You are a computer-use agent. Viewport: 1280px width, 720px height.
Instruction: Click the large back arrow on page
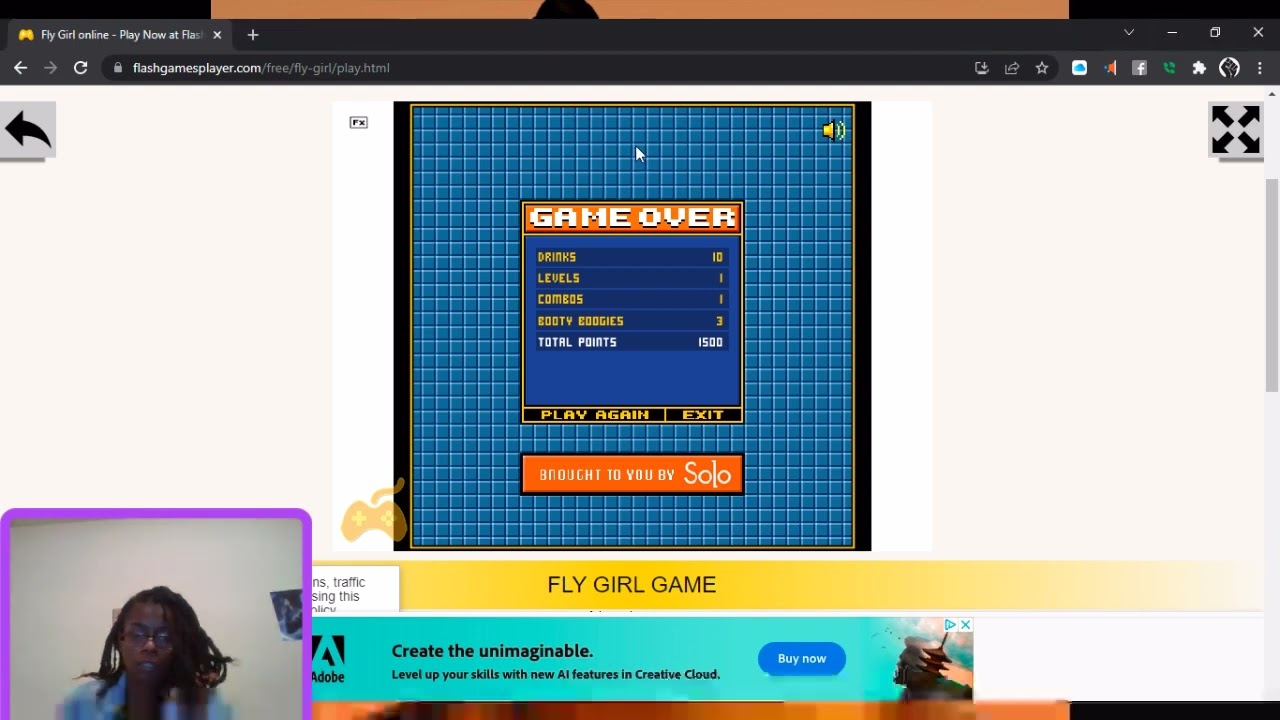pyautogui.click(x=27, y=130)
